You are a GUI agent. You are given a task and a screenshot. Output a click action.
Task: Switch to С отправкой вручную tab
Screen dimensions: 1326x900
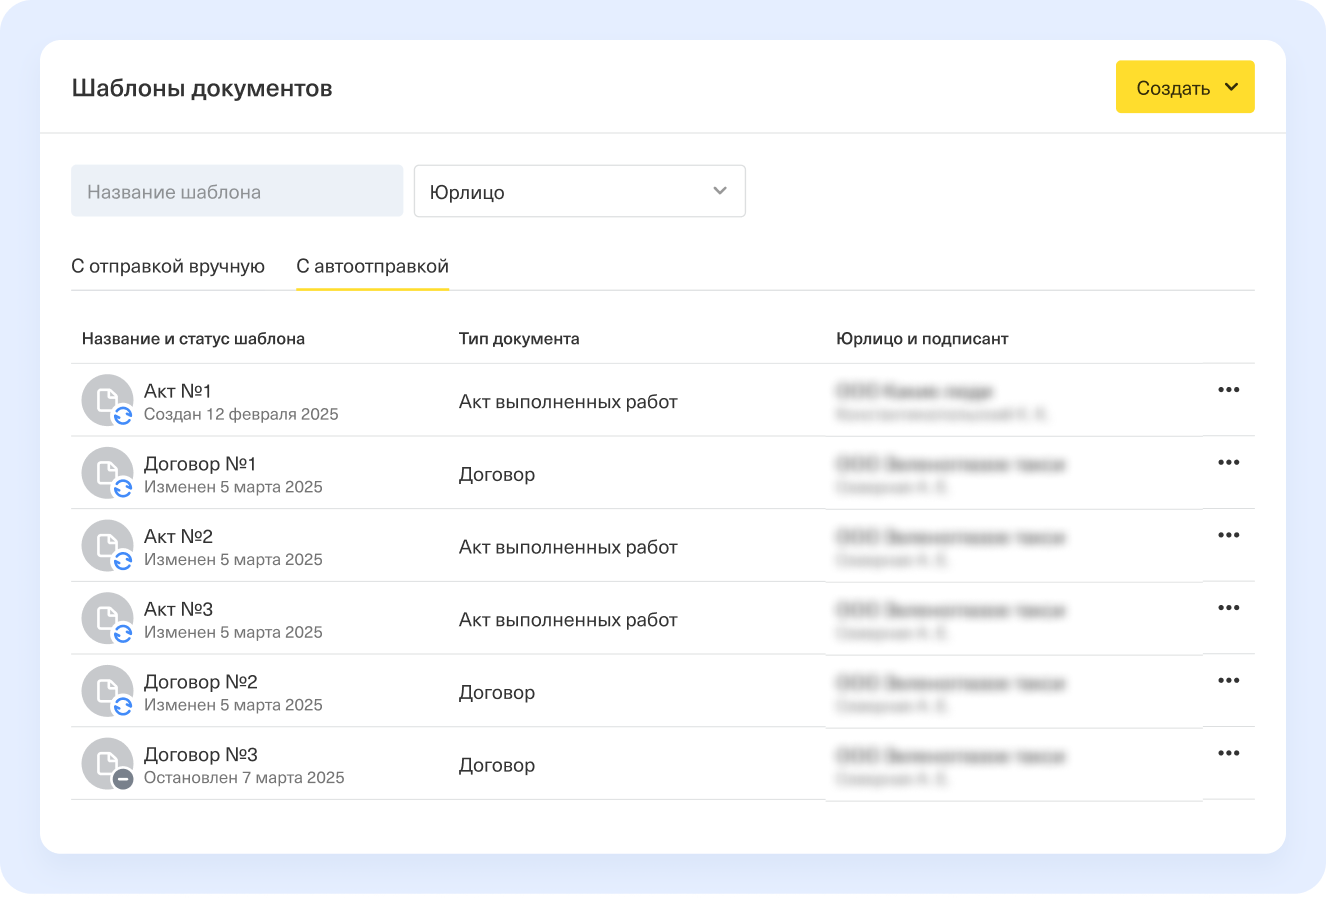tap(168, 266)
